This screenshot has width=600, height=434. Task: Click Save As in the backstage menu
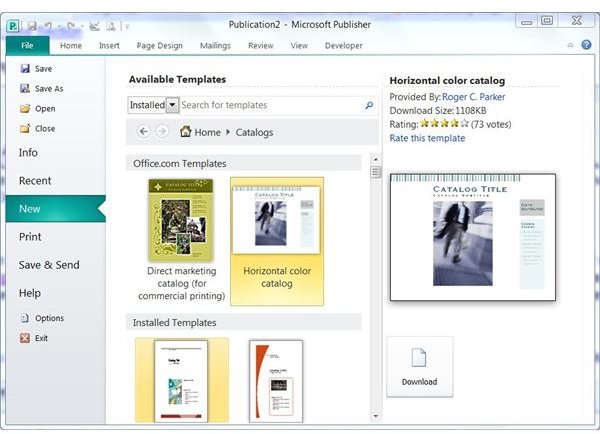pos(41,88)
